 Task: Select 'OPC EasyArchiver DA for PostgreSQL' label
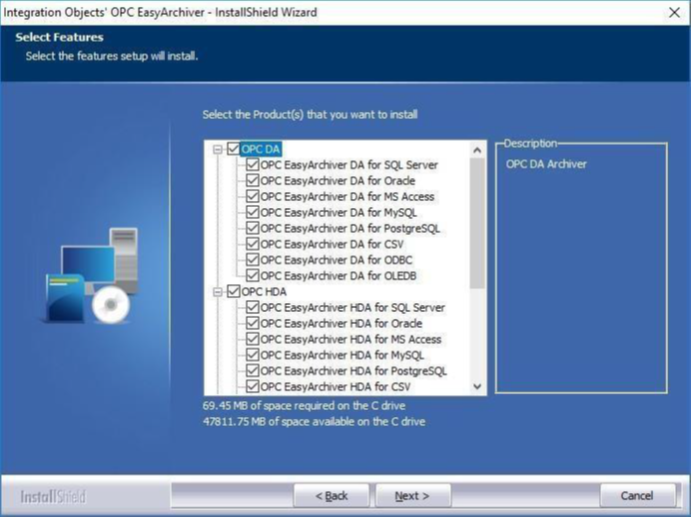[350, 228]
